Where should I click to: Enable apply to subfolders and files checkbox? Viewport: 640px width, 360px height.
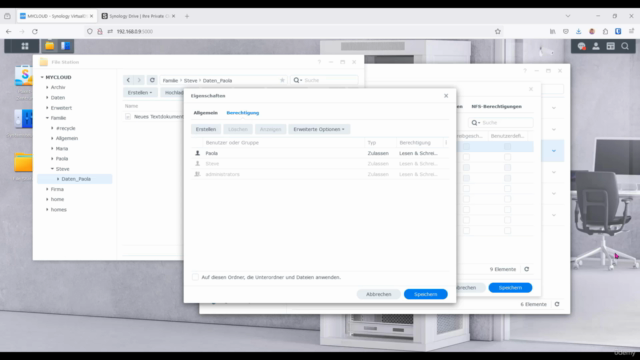click(x=196, y=277)
